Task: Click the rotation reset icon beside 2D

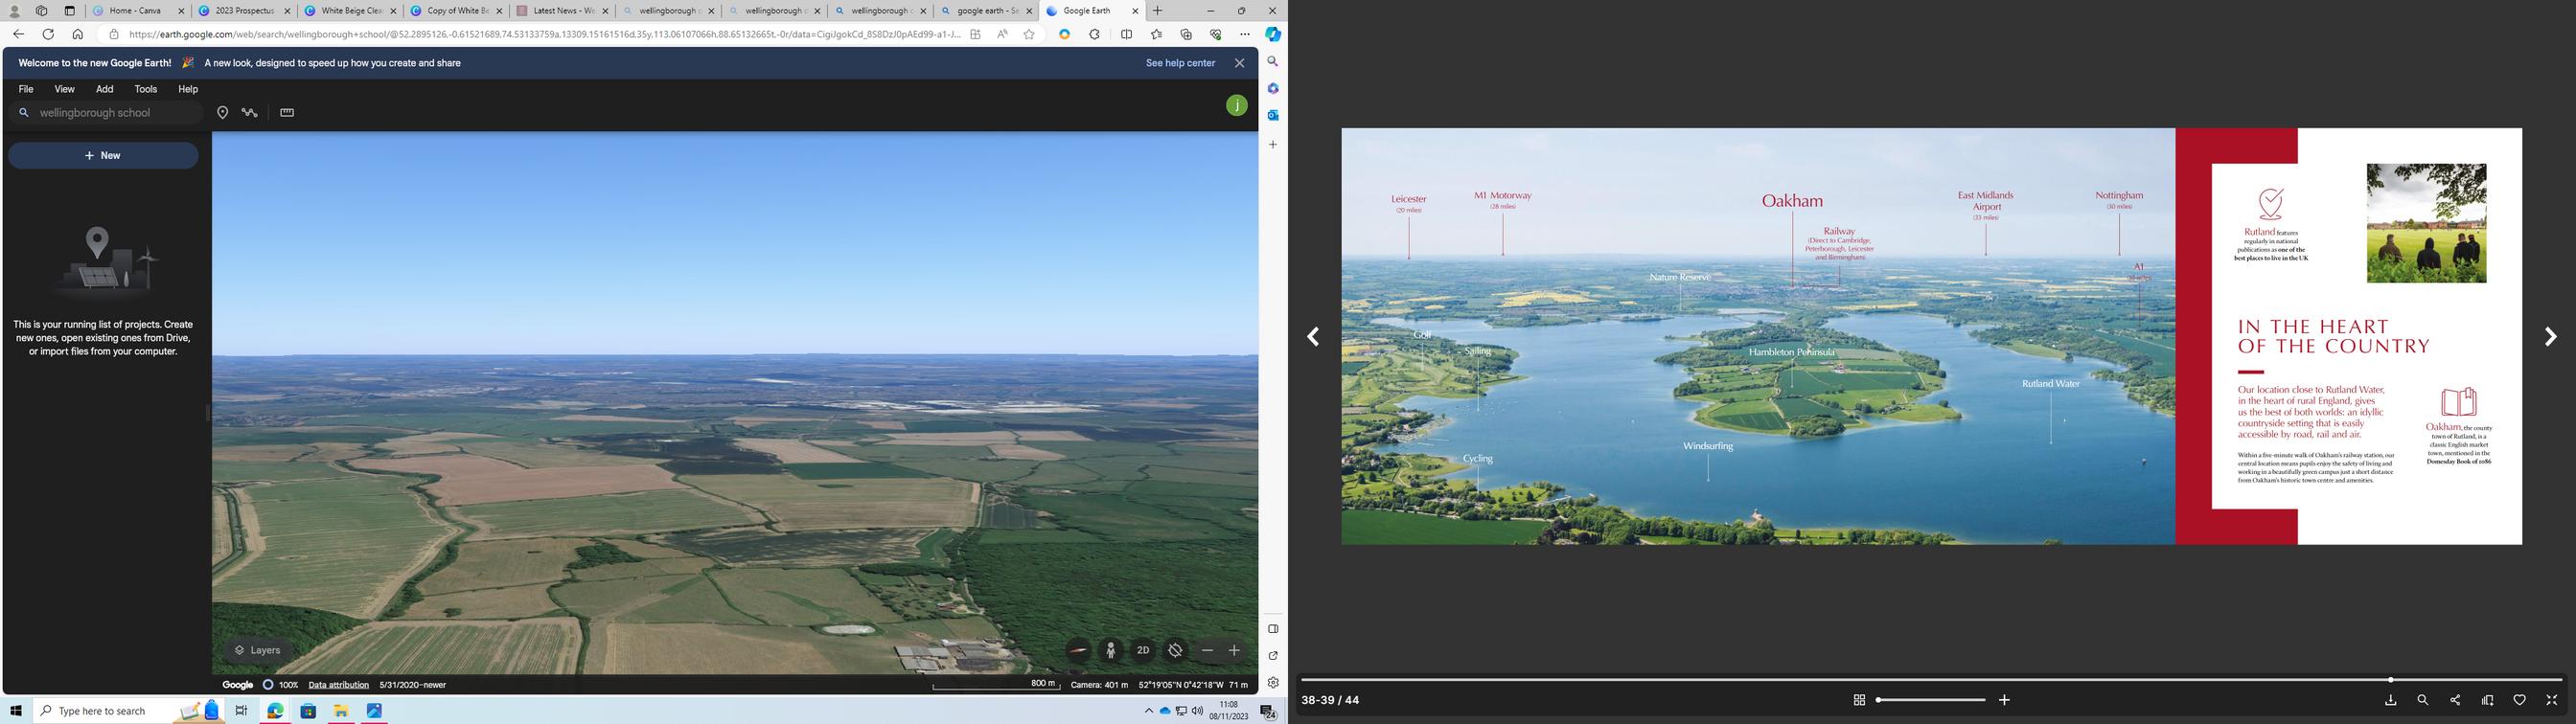Action: point(1175,650)
